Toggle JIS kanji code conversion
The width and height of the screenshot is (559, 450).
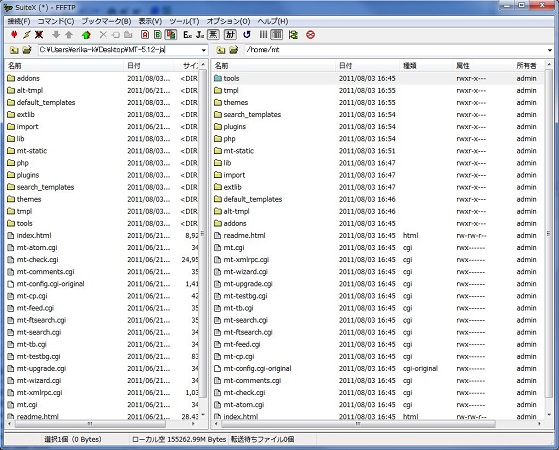(200, 35)
